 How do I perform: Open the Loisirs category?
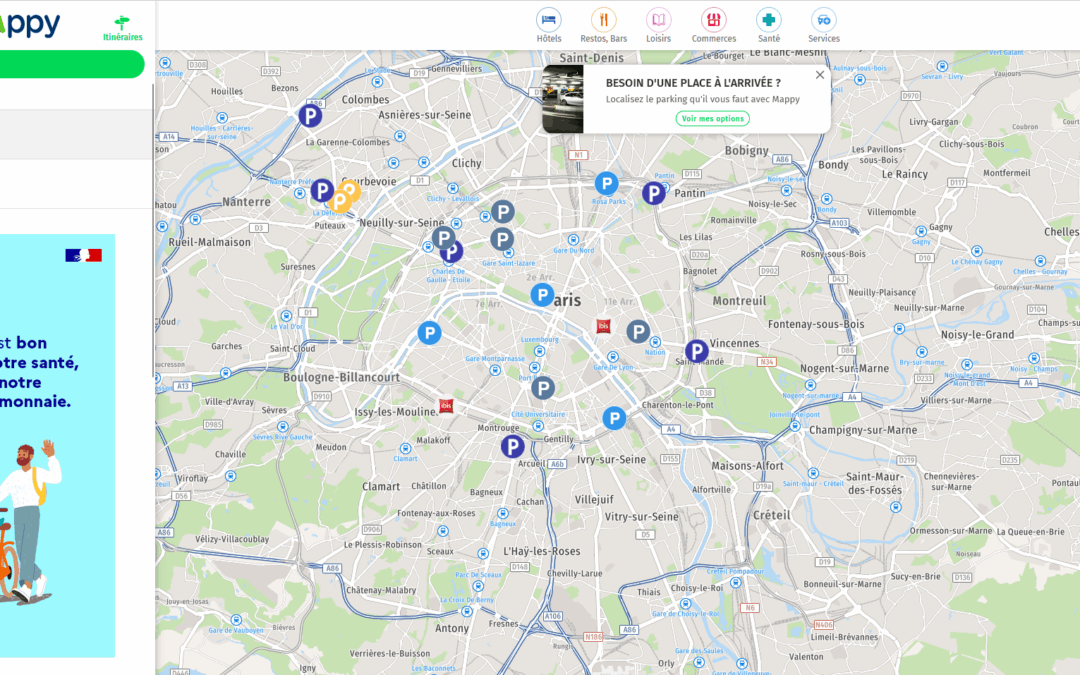coord(658,25)
